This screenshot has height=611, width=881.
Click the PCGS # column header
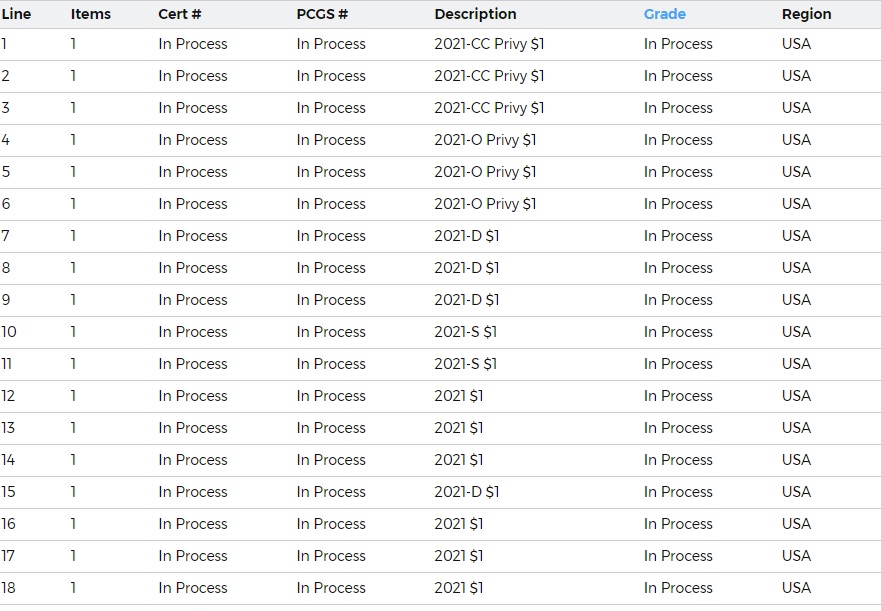click(x=322, y=14)
